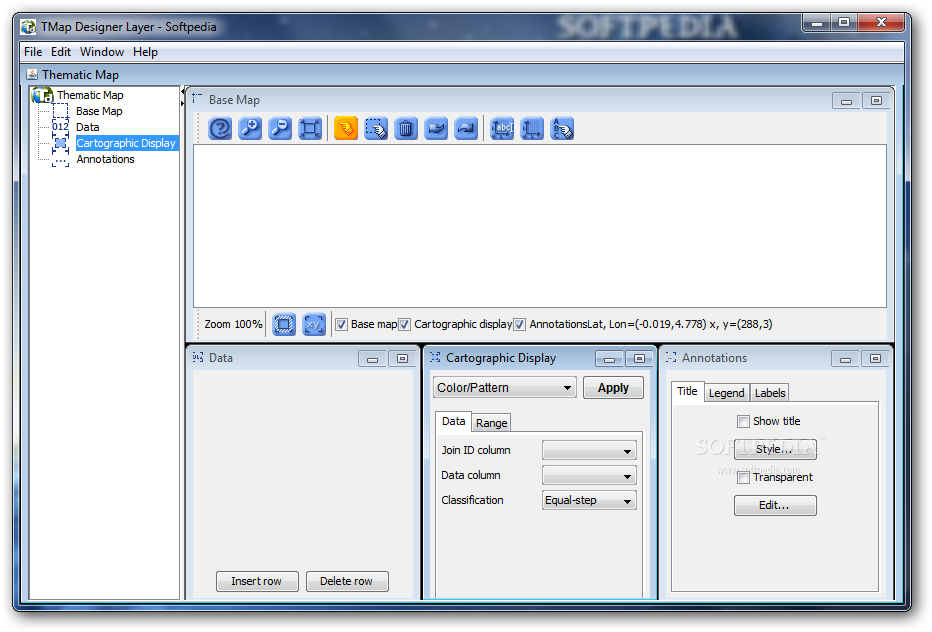Switch to the Range tab
The image size is (932, 632).
click(x=492, y=423)
